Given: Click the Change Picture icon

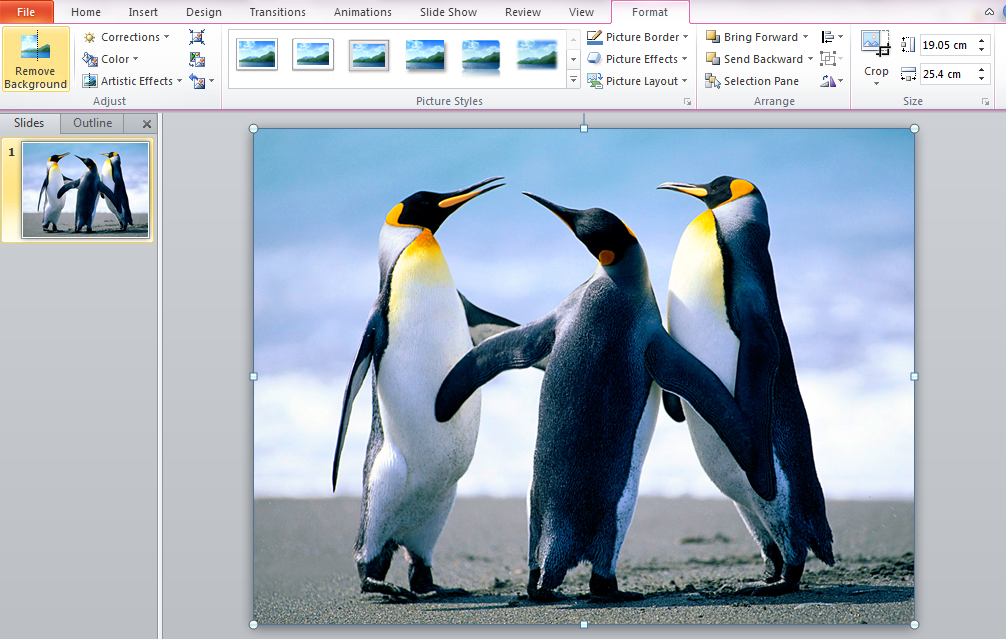Looking at the screenshot, I should click(x=197, y=59).
